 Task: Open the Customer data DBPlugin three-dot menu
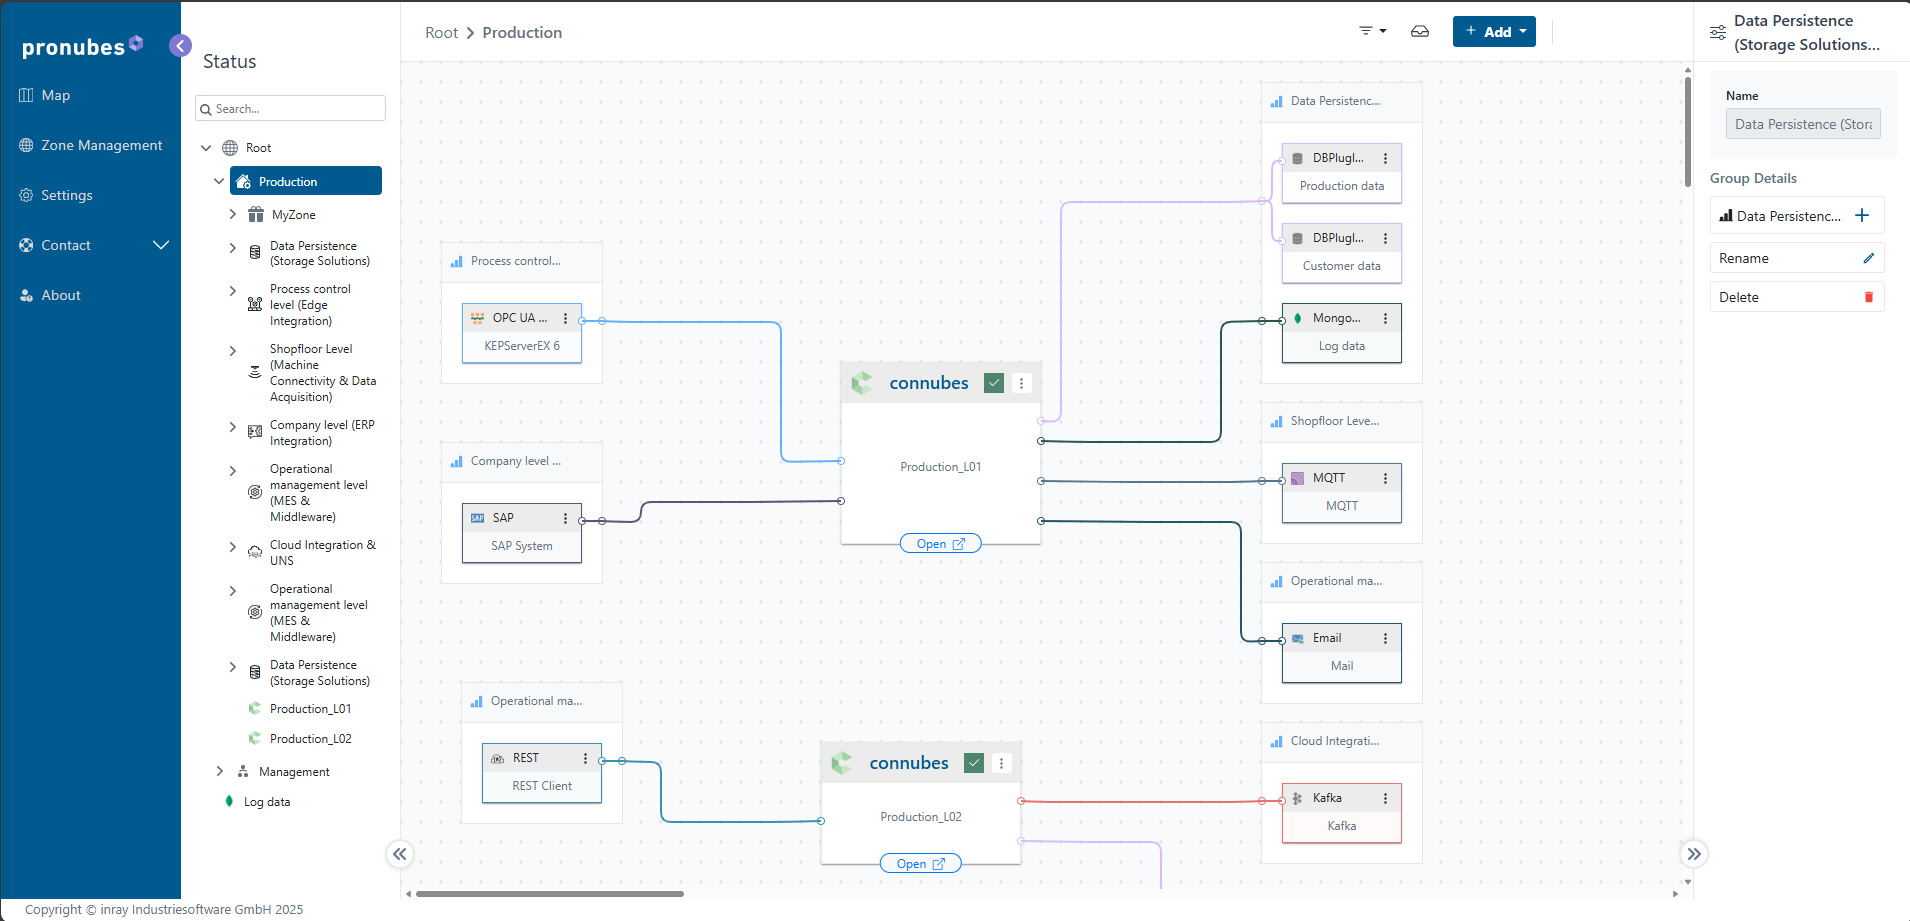click(1386, 238)
